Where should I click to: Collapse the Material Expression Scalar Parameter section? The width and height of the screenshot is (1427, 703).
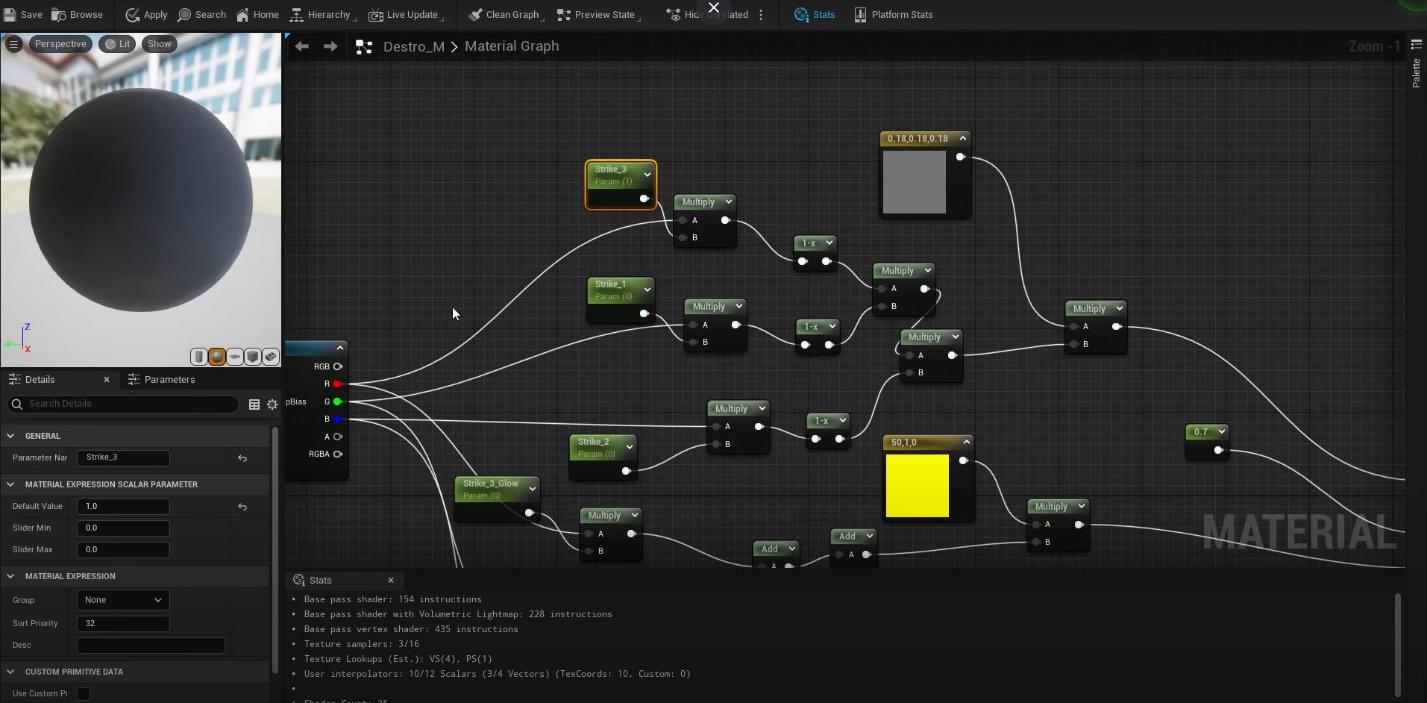(11, 484)
